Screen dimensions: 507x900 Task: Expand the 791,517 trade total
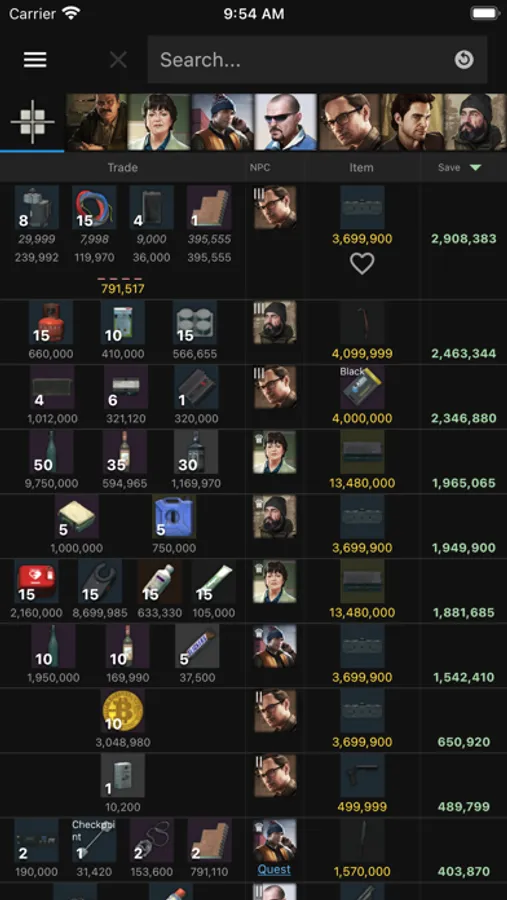[x=122, y=288]
